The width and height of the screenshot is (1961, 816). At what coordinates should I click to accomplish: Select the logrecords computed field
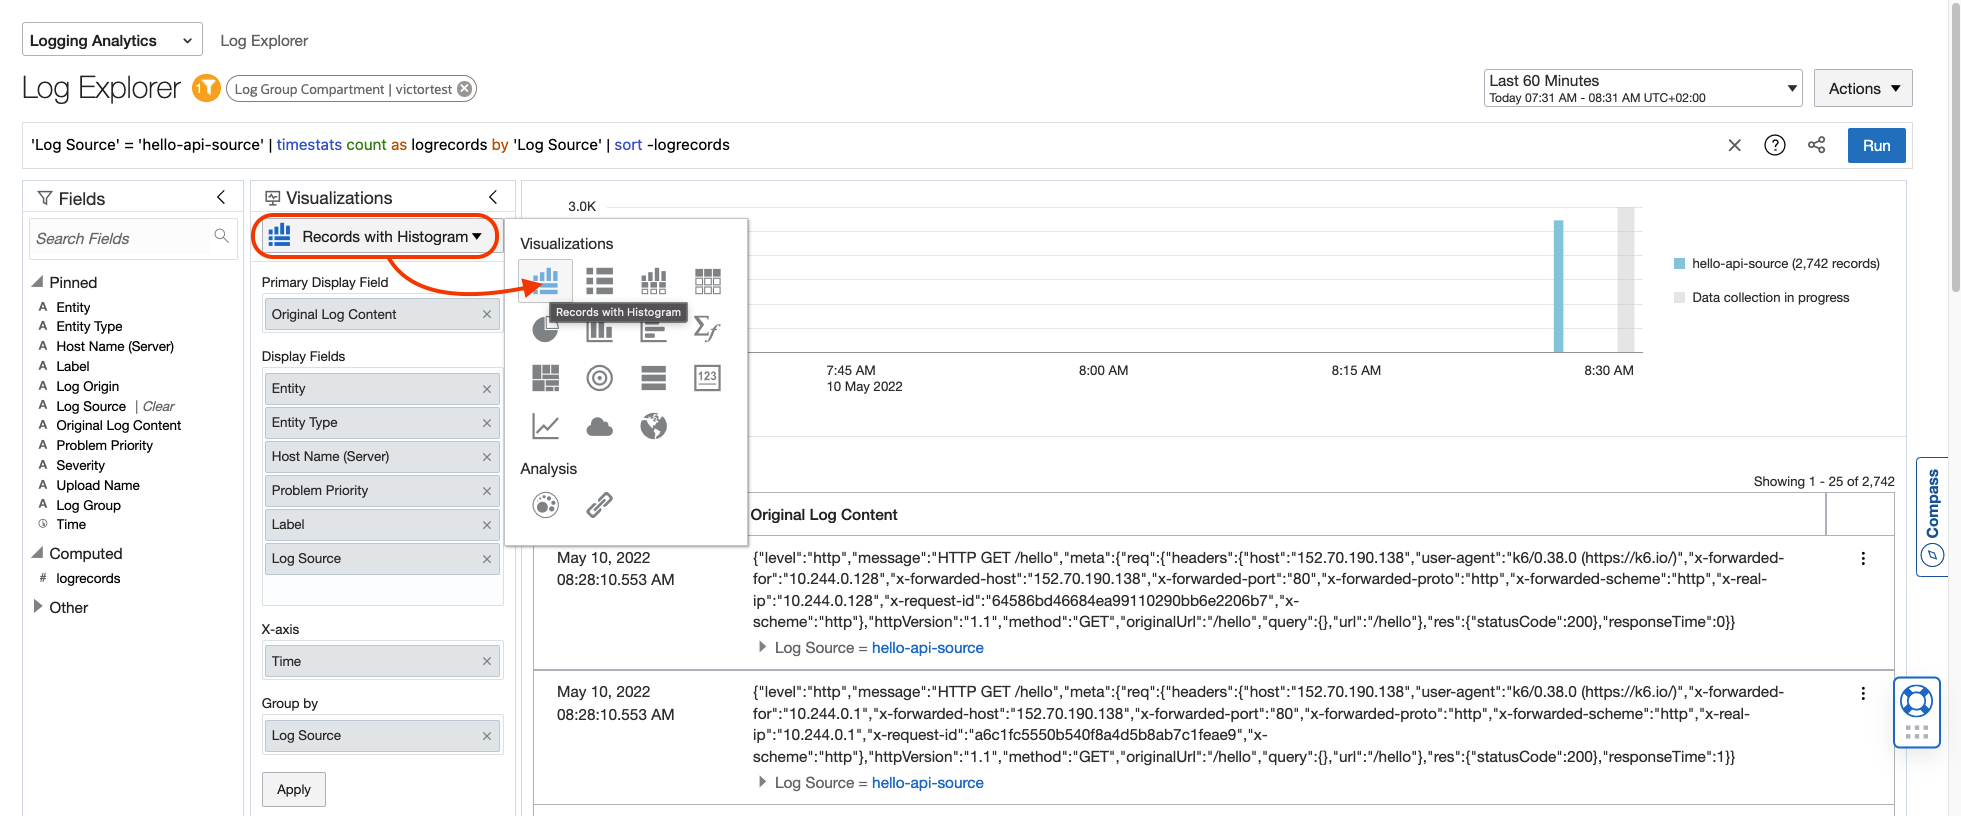(x=88, y=578)
